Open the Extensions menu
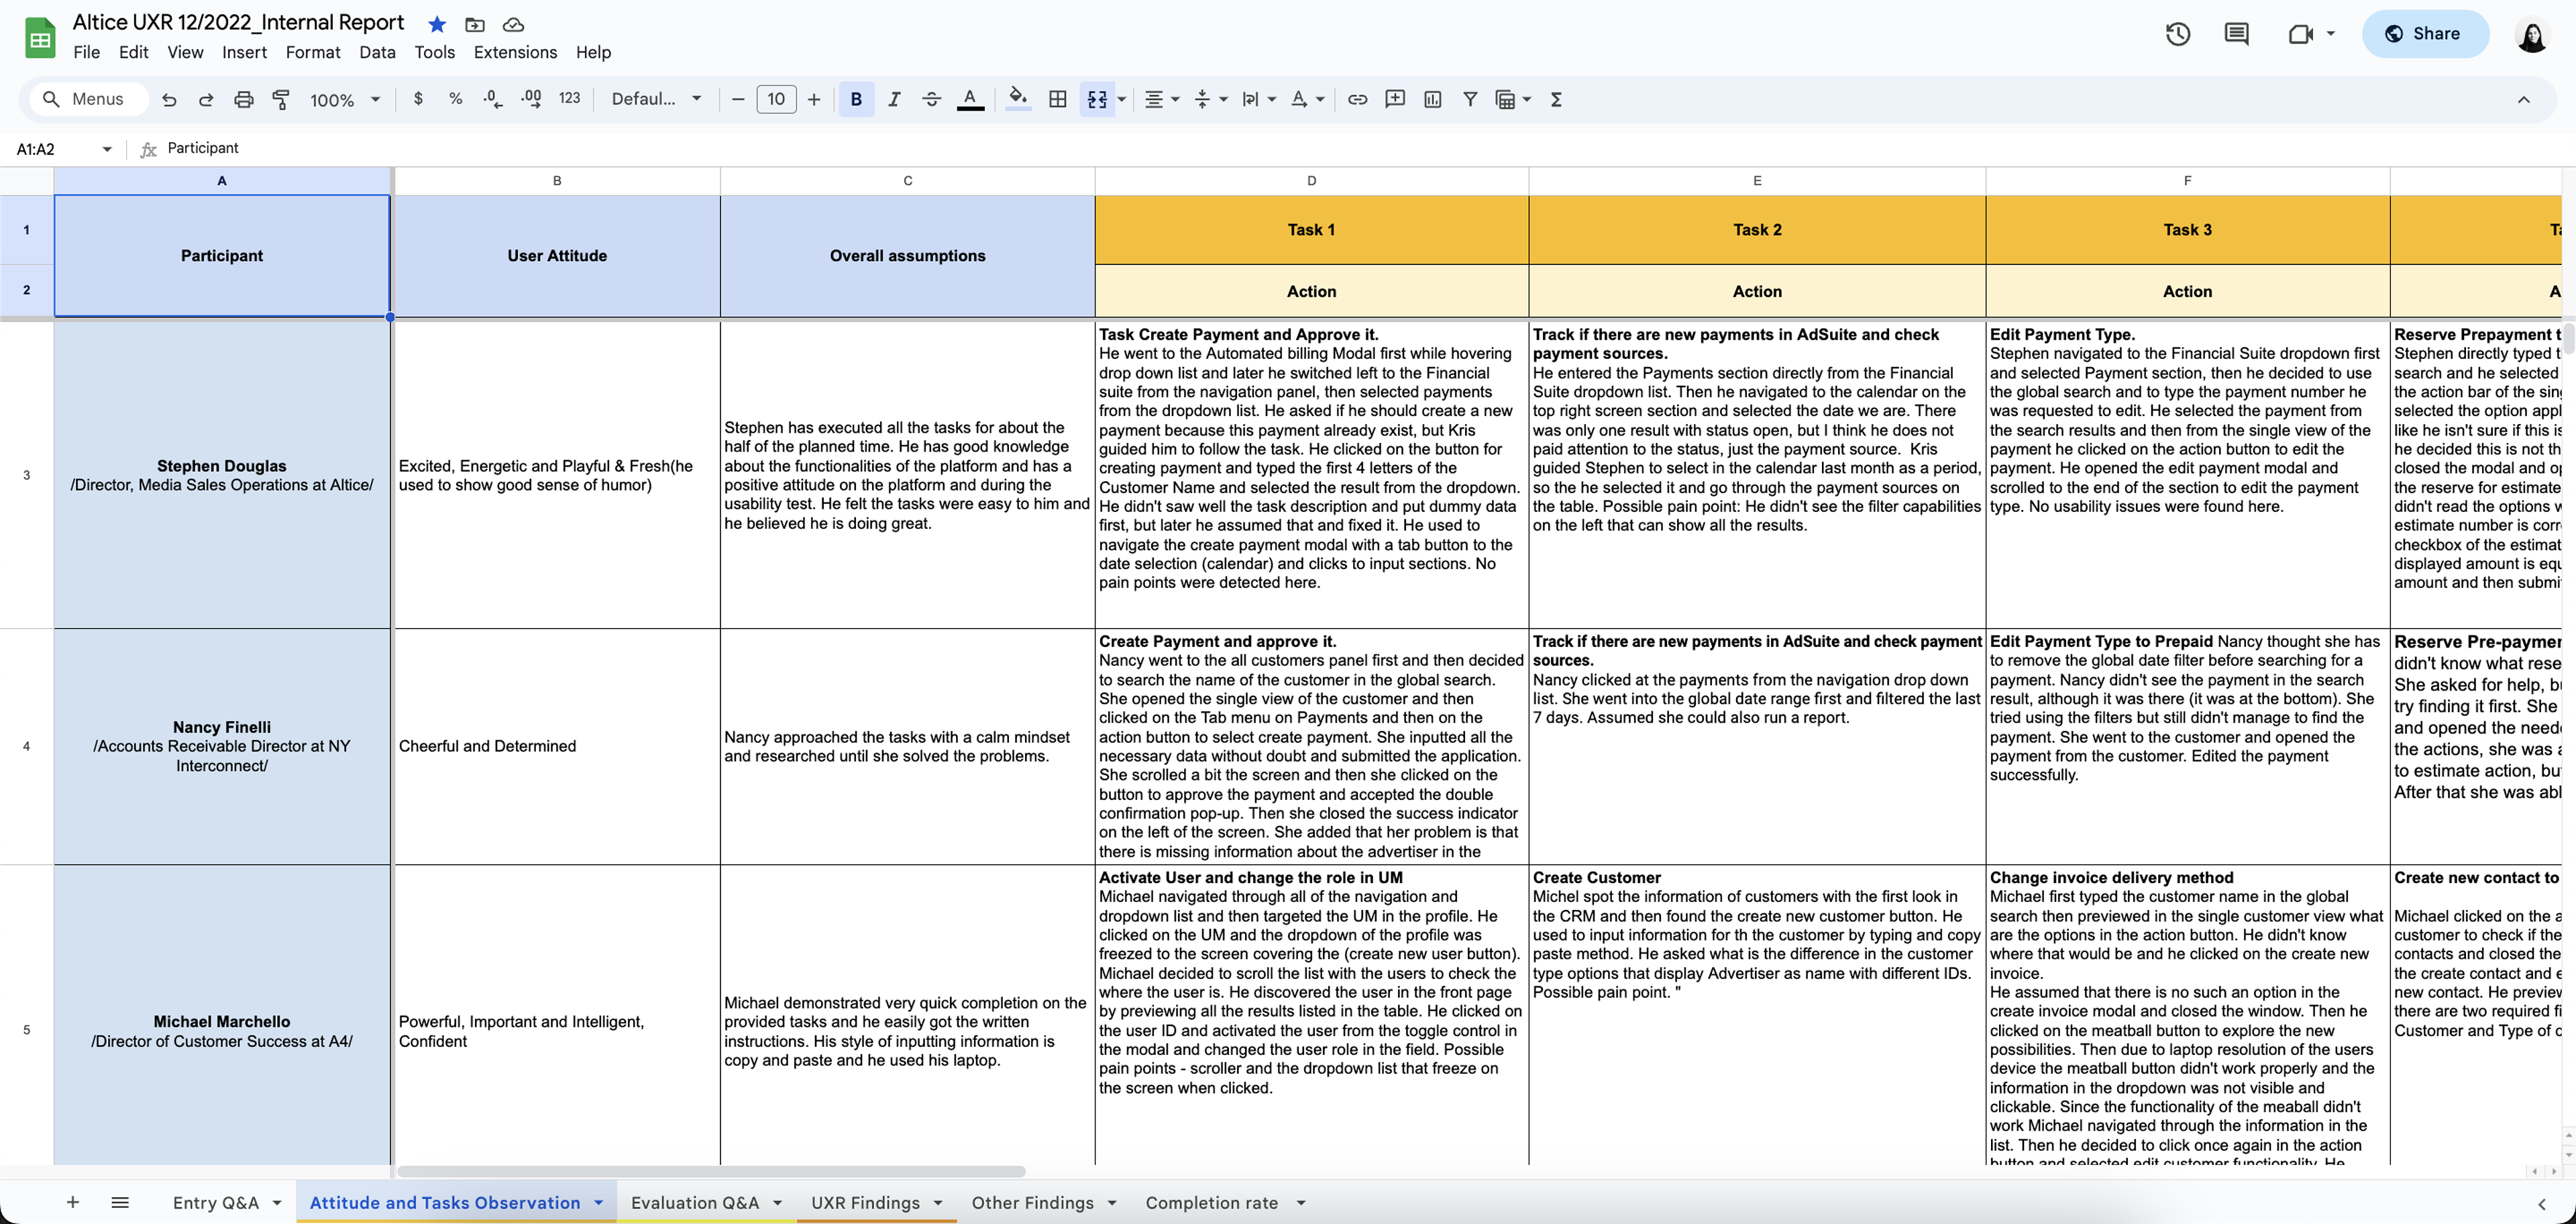 tap(515, 52)
